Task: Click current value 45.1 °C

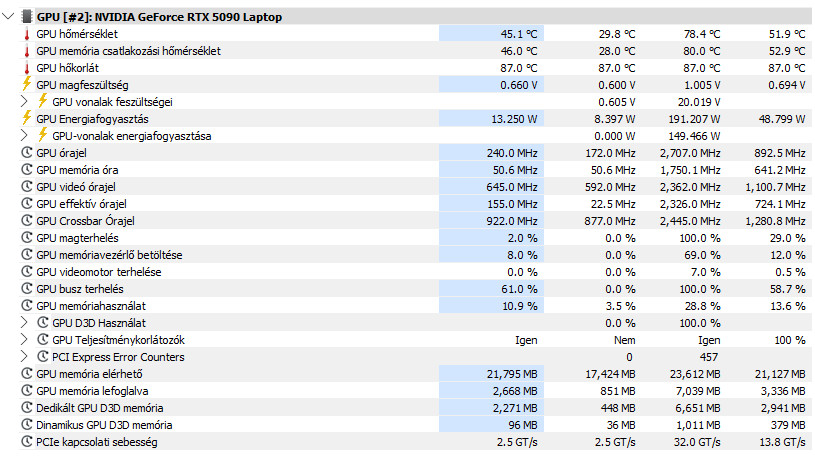Action: [x=519, y=34]
